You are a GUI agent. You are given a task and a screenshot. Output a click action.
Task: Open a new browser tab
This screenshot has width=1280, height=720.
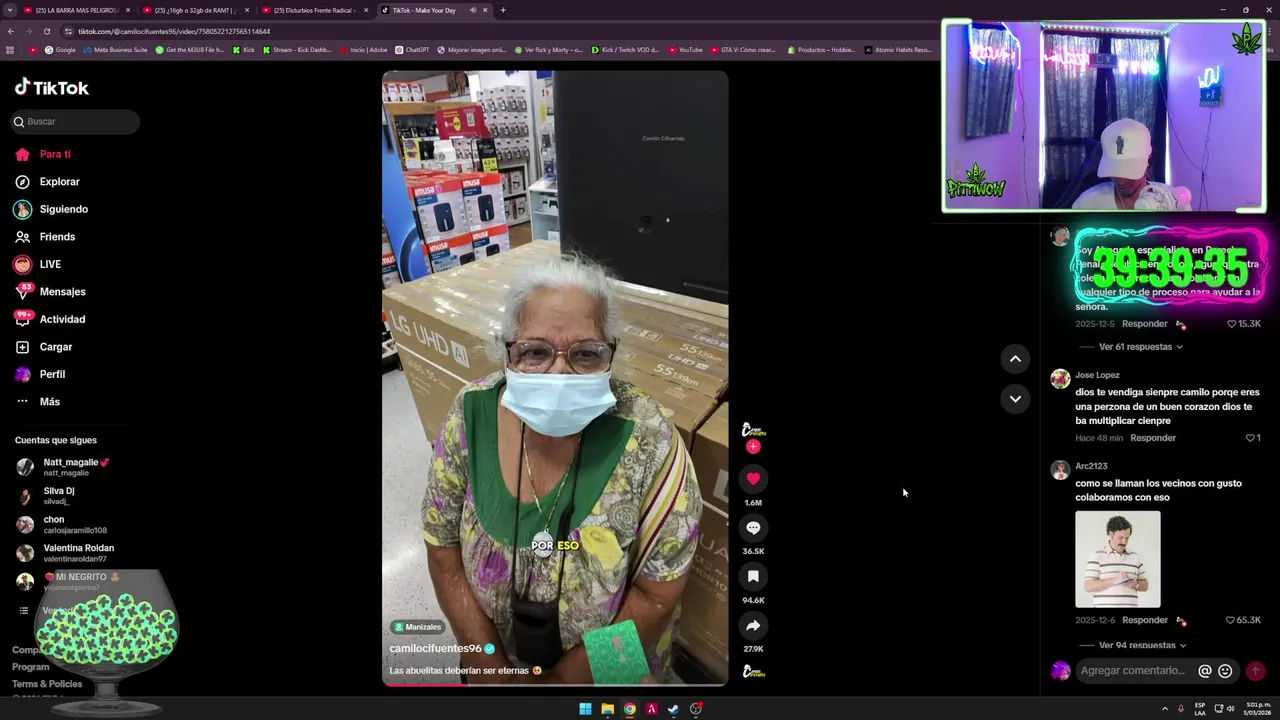(x=503, y=10)
